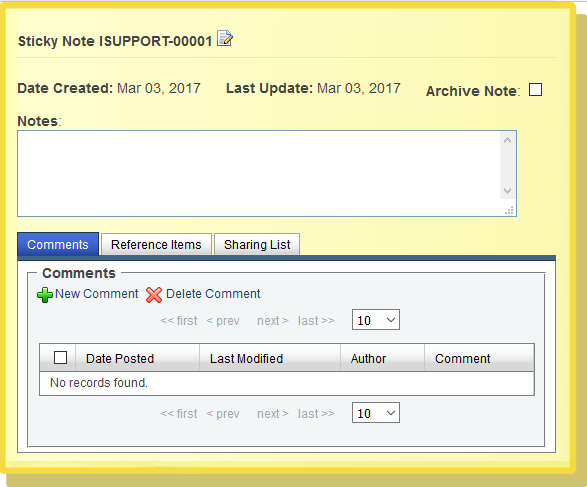
Task: Go to previous page in upper pager
Action: [223, 321]
